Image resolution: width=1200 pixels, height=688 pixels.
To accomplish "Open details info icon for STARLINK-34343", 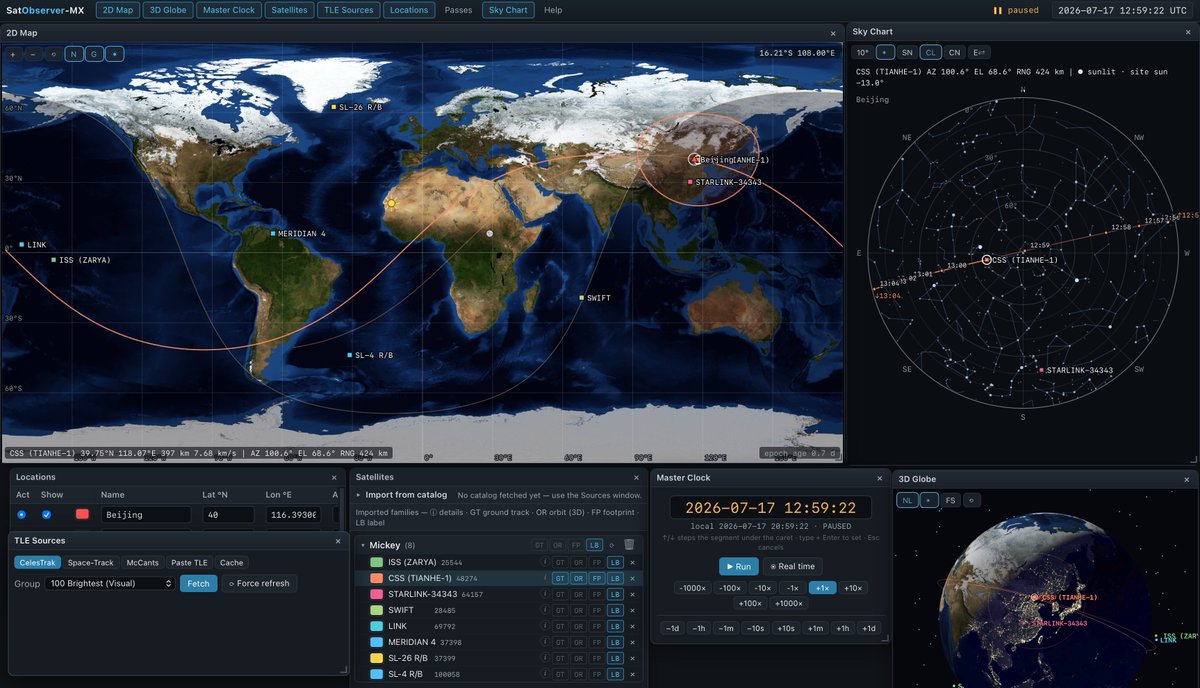I will [x=545, y=594].
